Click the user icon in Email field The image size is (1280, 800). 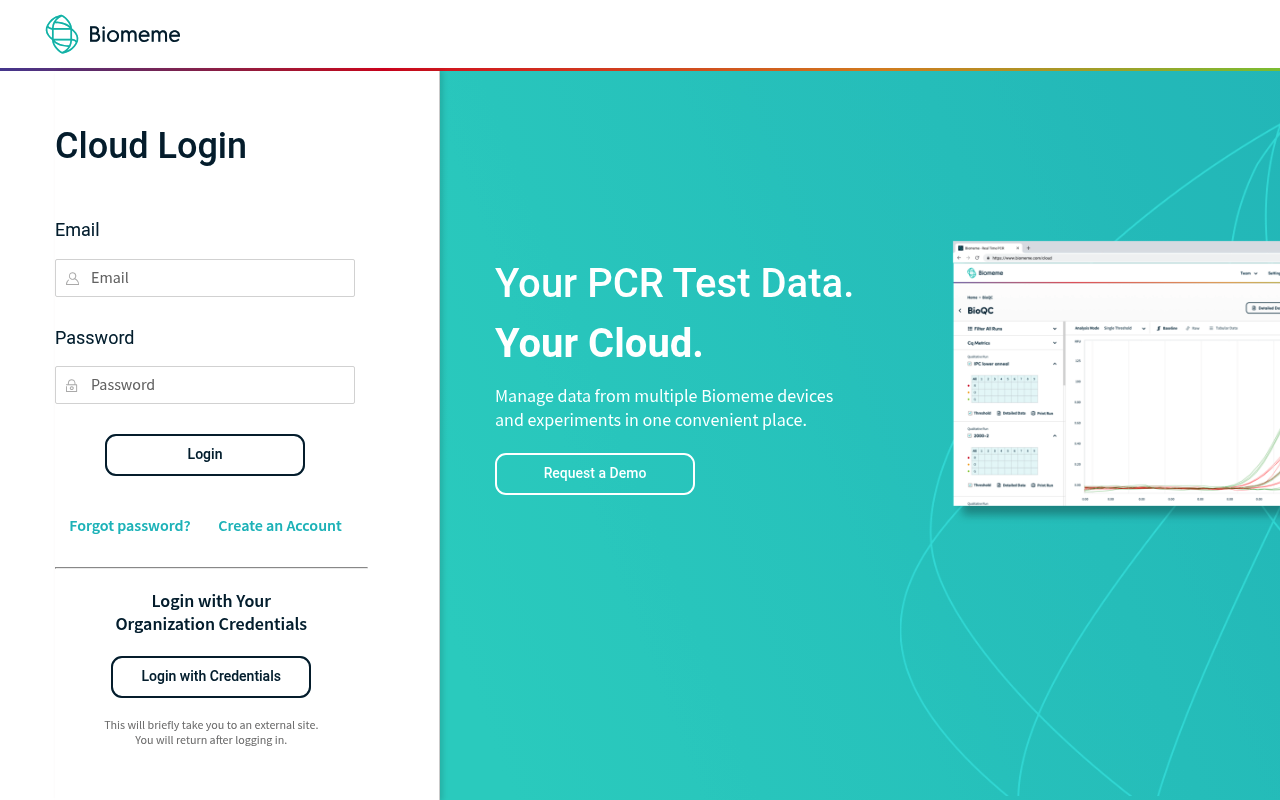point(72,279)
